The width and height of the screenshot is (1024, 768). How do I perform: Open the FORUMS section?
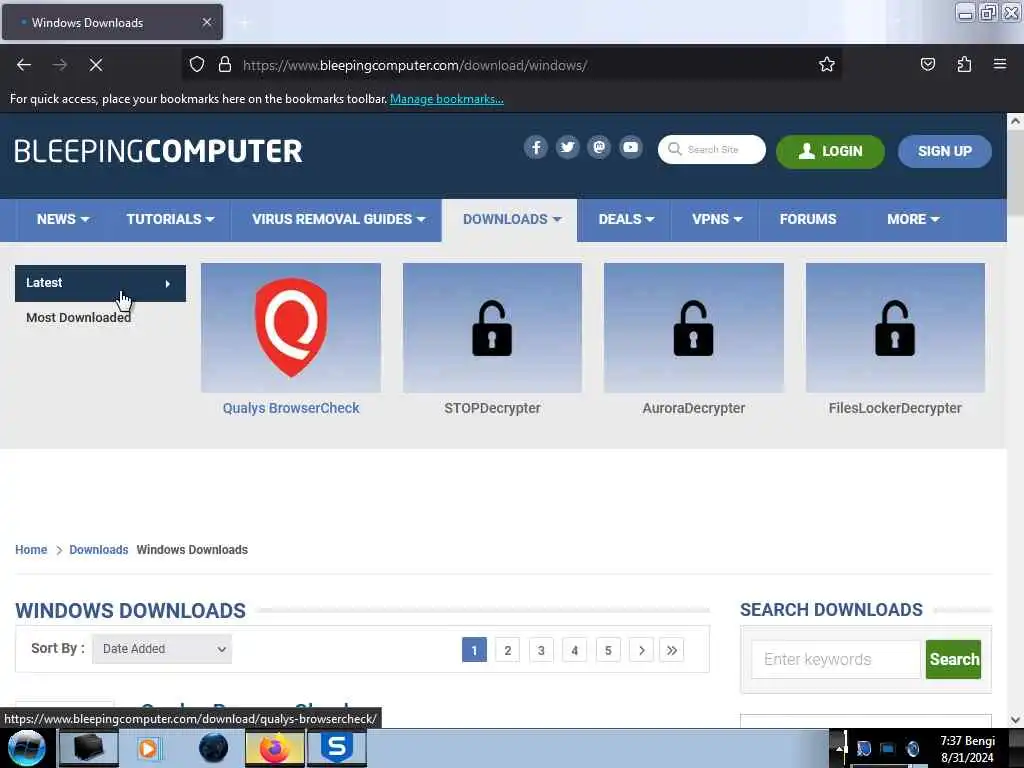808,219
